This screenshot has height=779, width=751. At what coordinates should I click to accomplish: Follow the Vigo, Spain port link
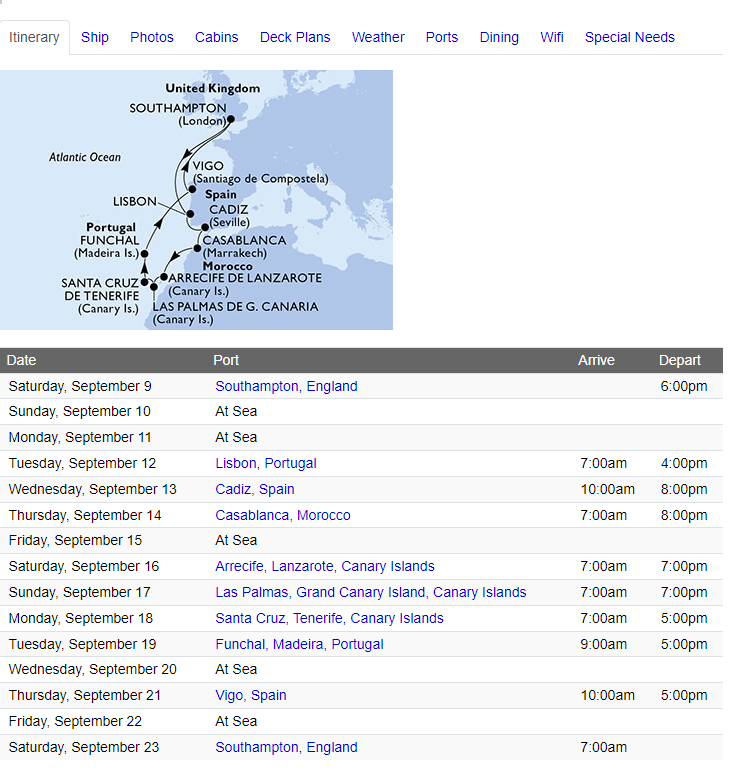coord(251,696)
